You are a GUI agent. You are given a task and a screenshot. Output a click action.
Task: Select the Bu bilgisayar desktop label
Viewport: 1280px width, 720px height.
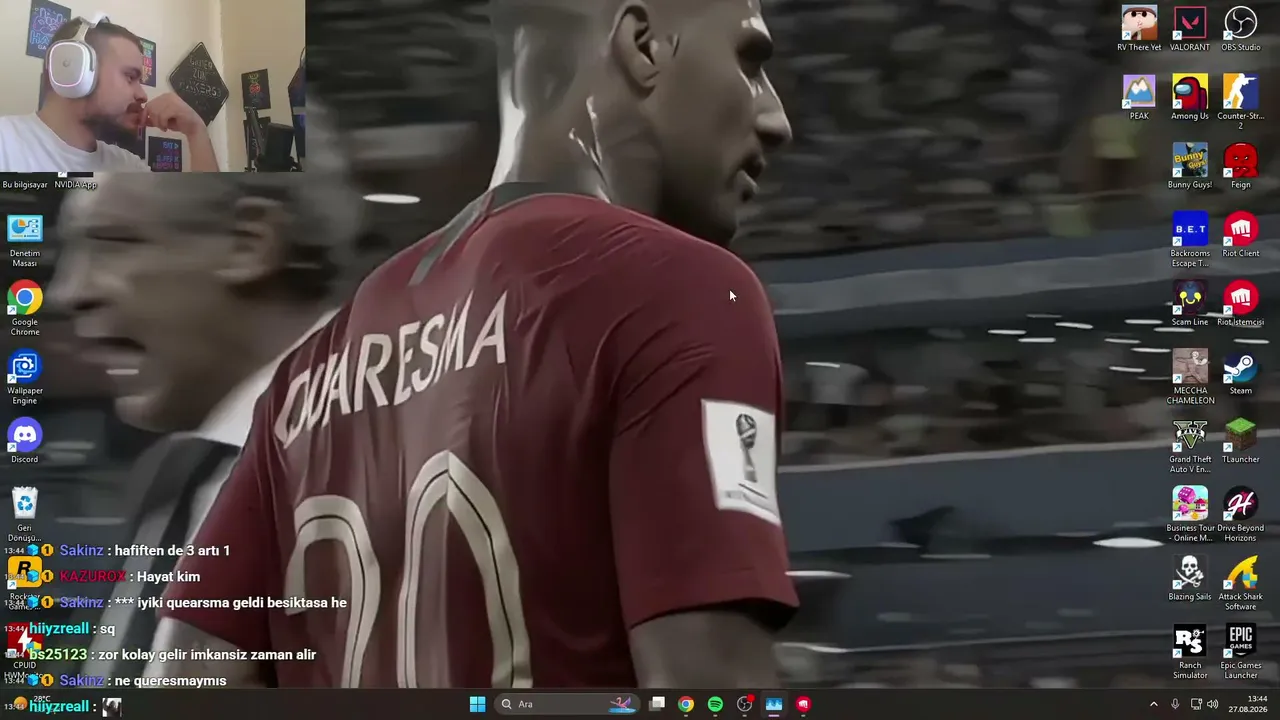tap(25, 184)
